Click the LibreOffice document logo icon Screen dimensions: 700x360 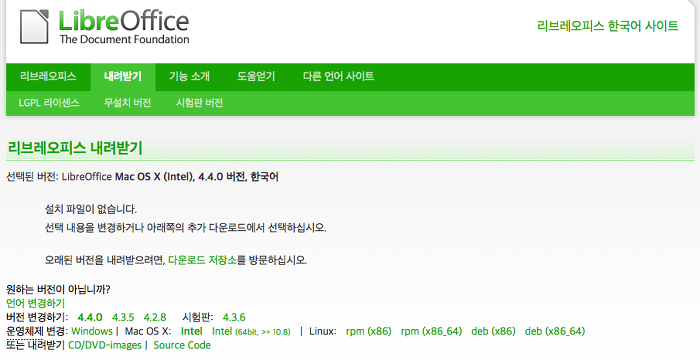[x=34, y=26]
